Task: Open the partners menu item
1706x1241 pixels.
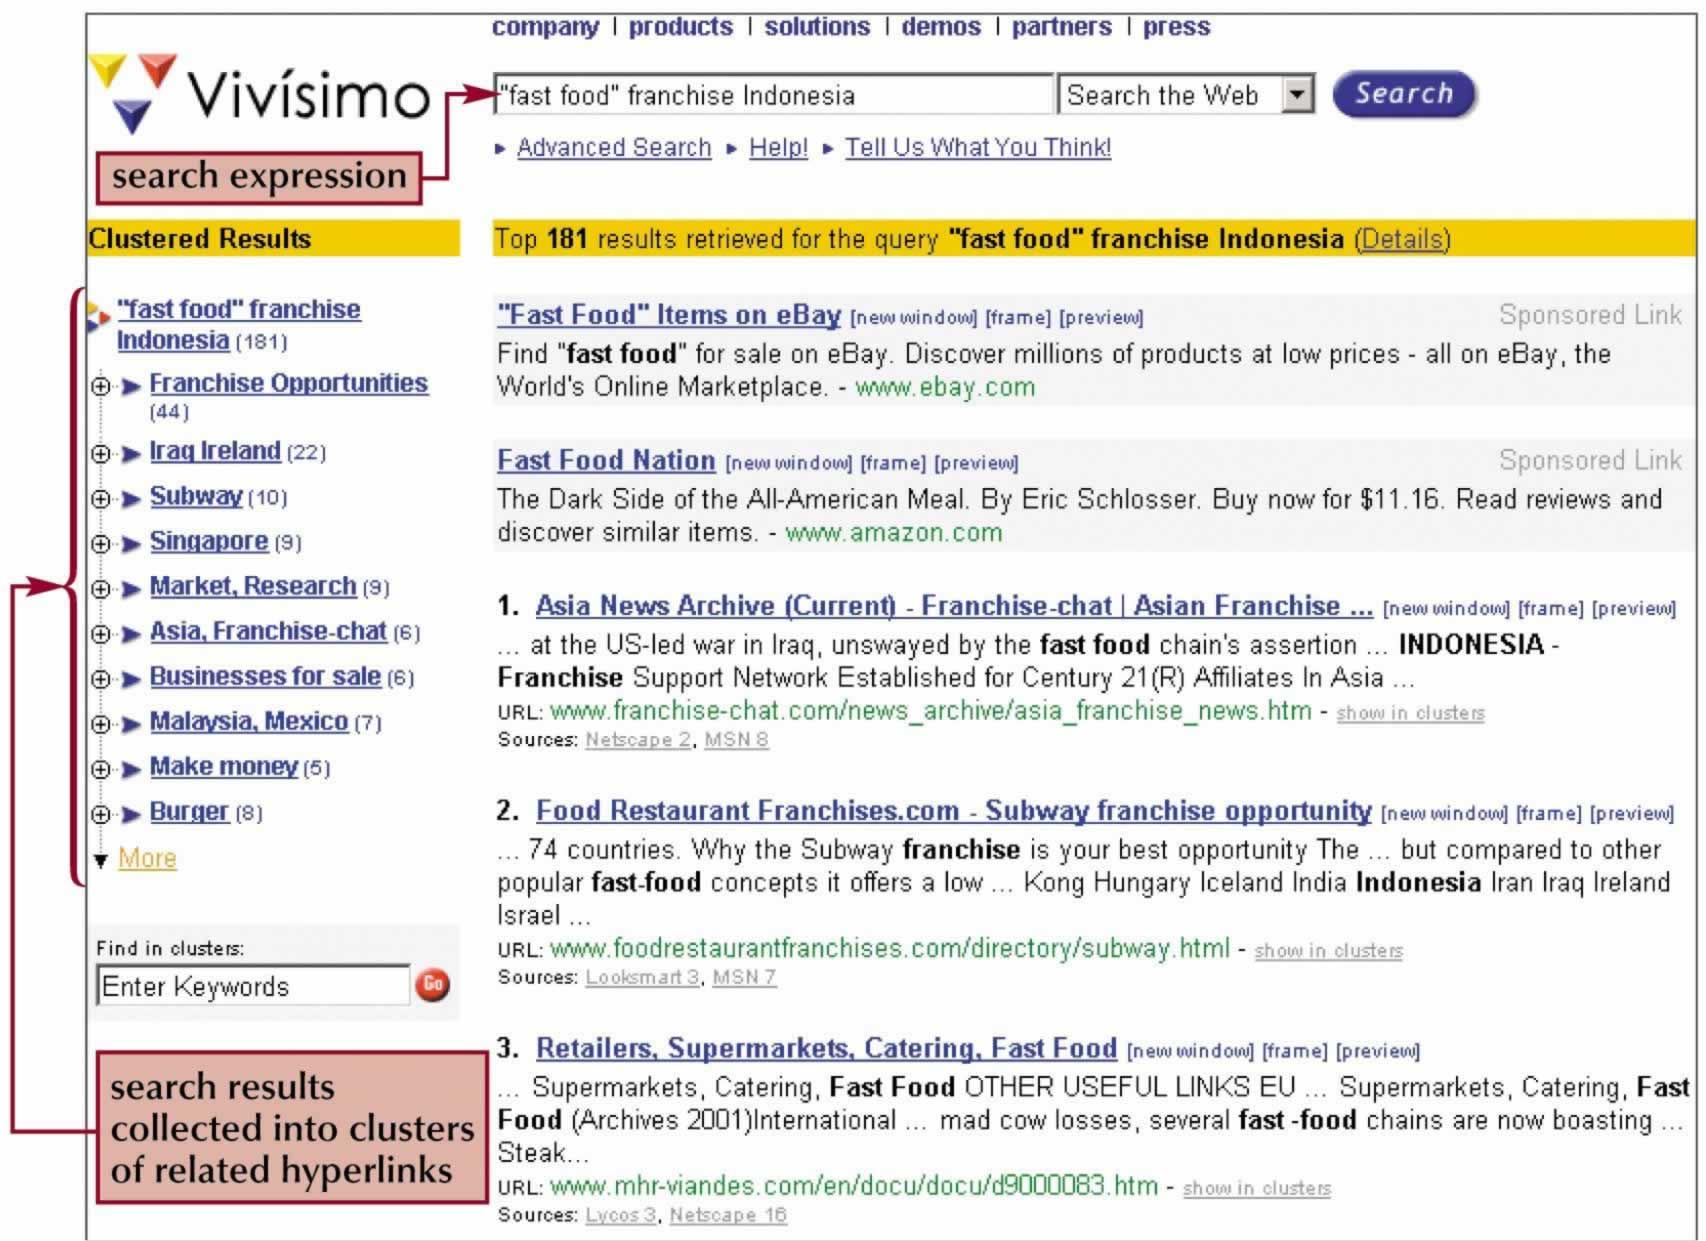Action: (1061, 27)
